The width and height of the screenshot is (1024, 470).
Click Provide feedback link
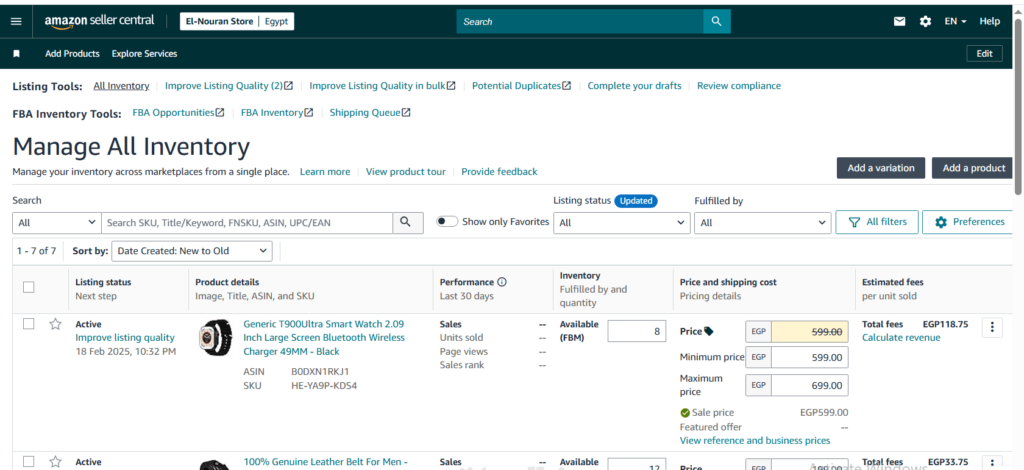coord(500,172)
